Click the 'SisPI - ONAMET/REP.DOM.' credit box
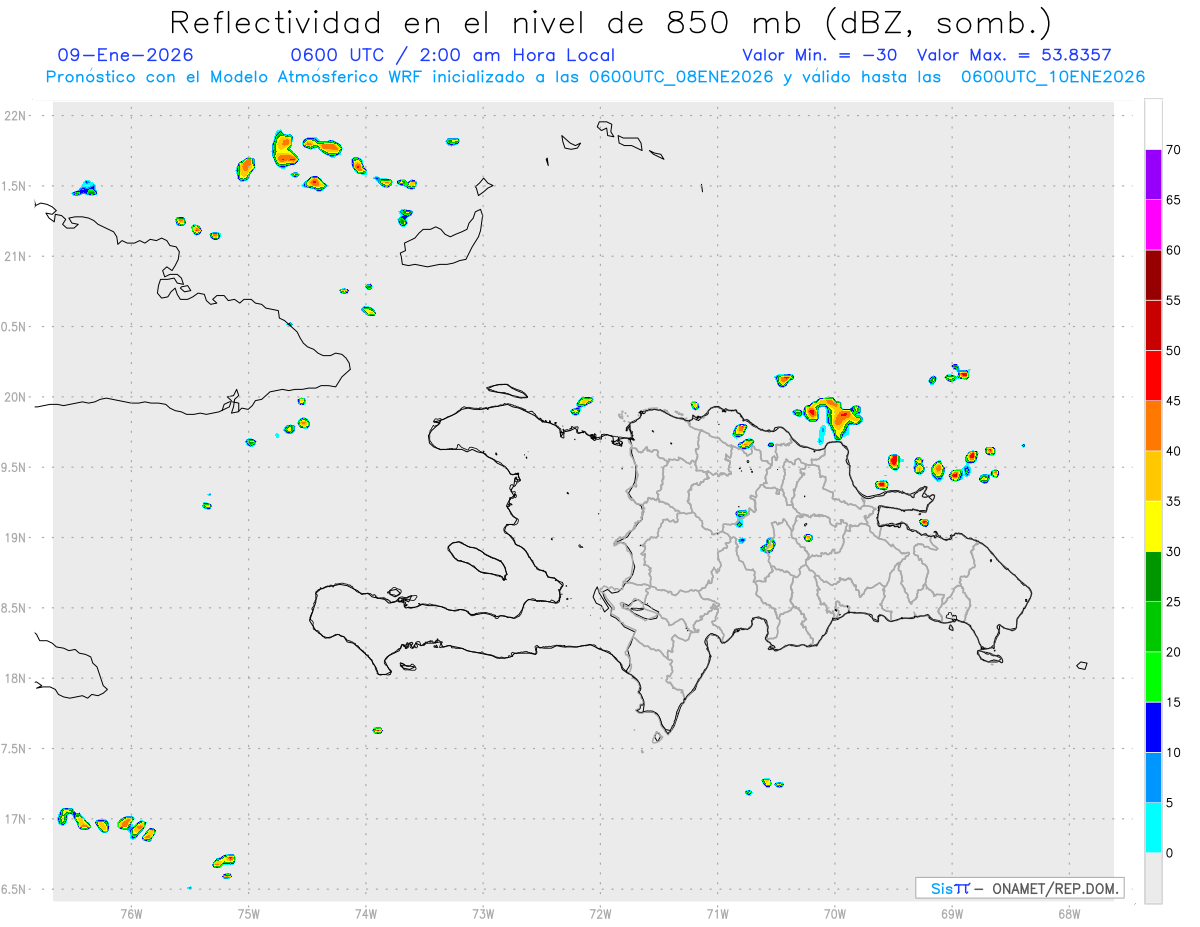 click(x=1019, y=888)
